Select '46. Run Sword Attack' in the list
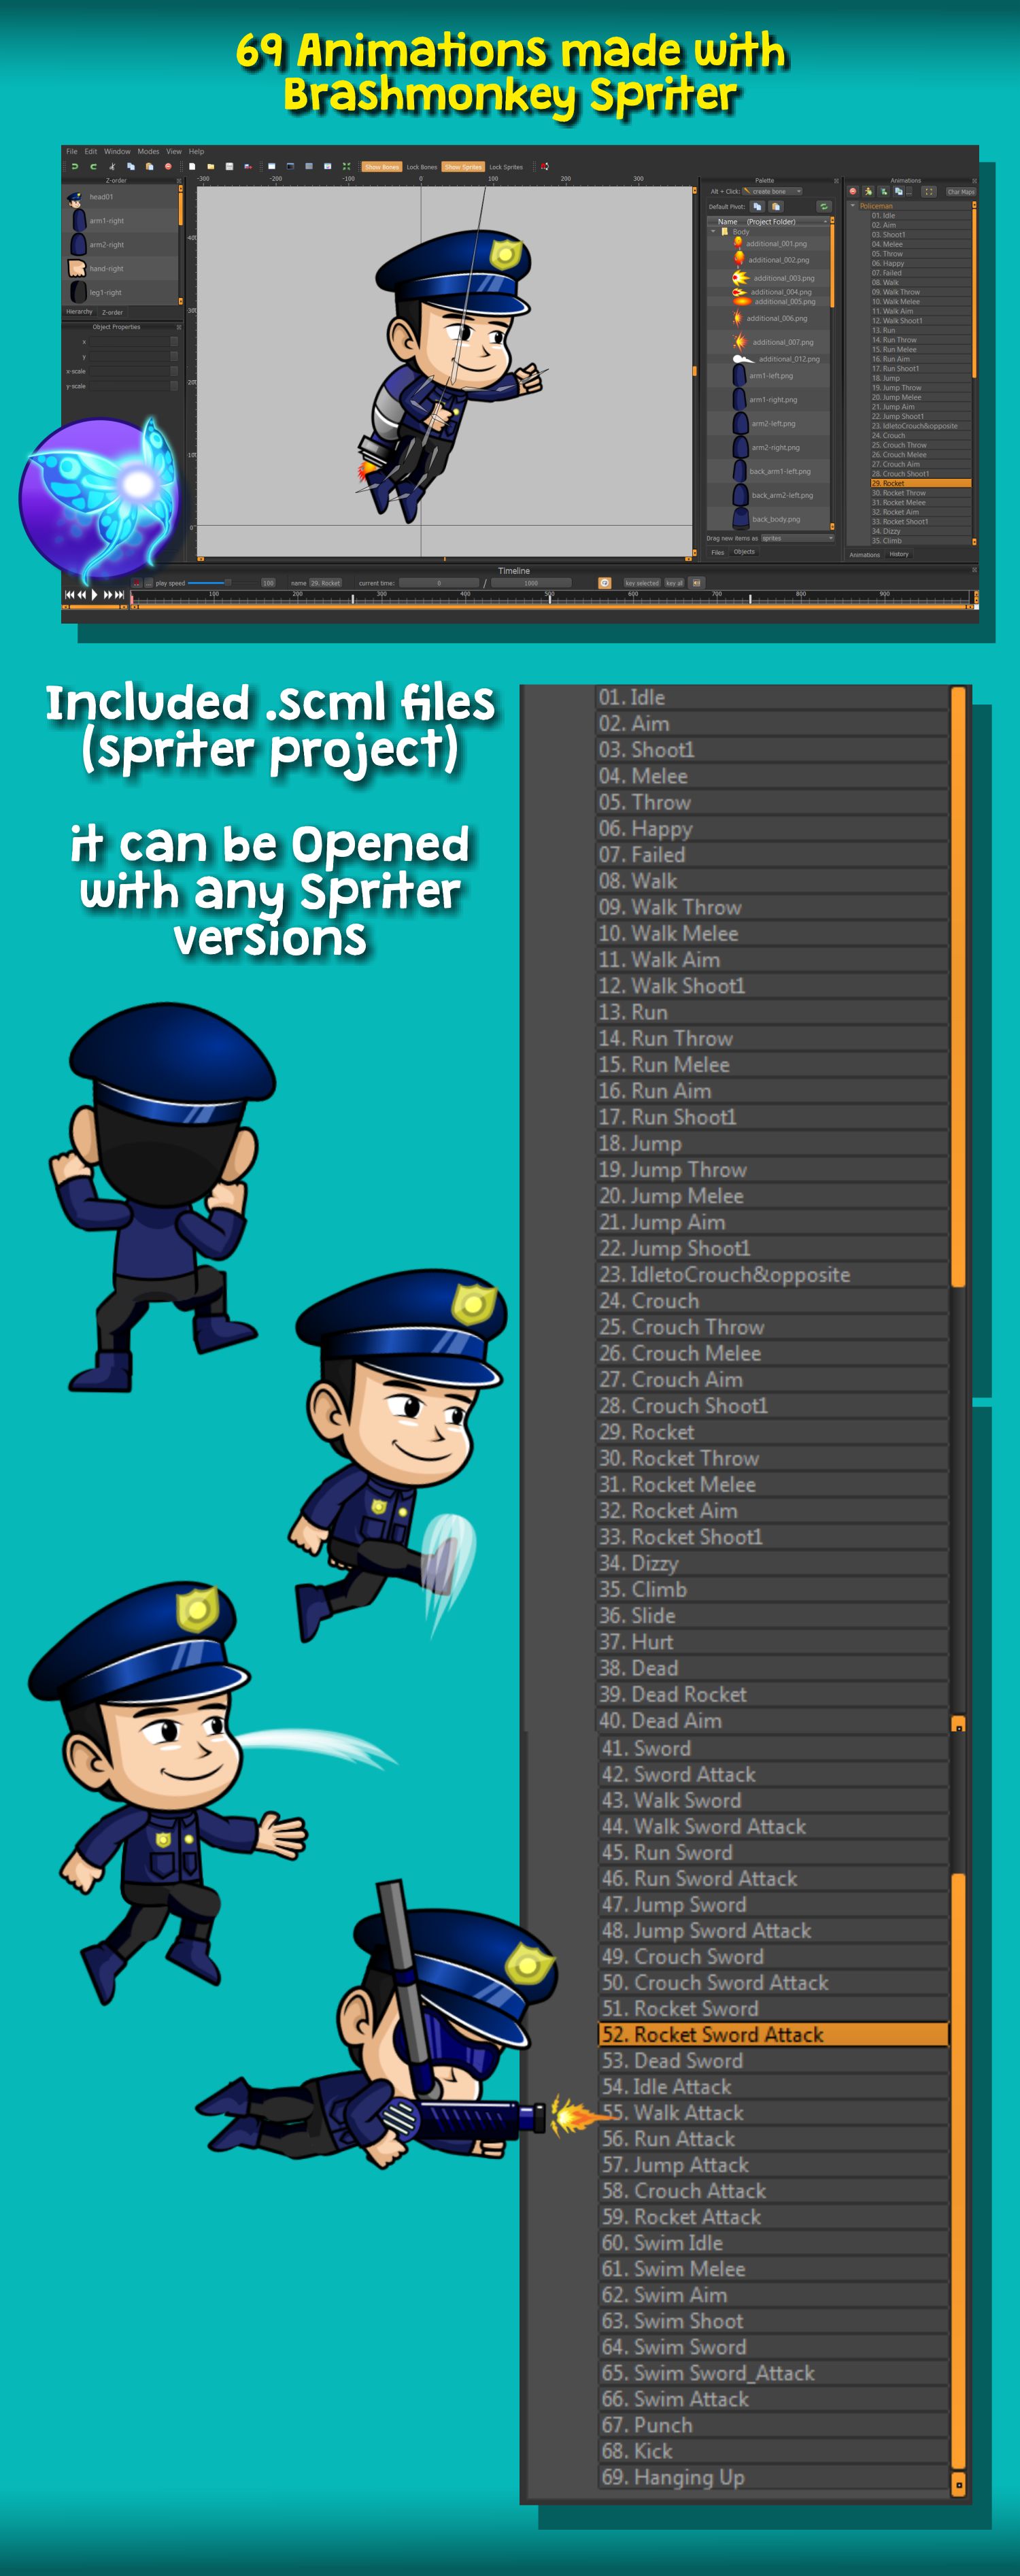 tap(772, 1878)
